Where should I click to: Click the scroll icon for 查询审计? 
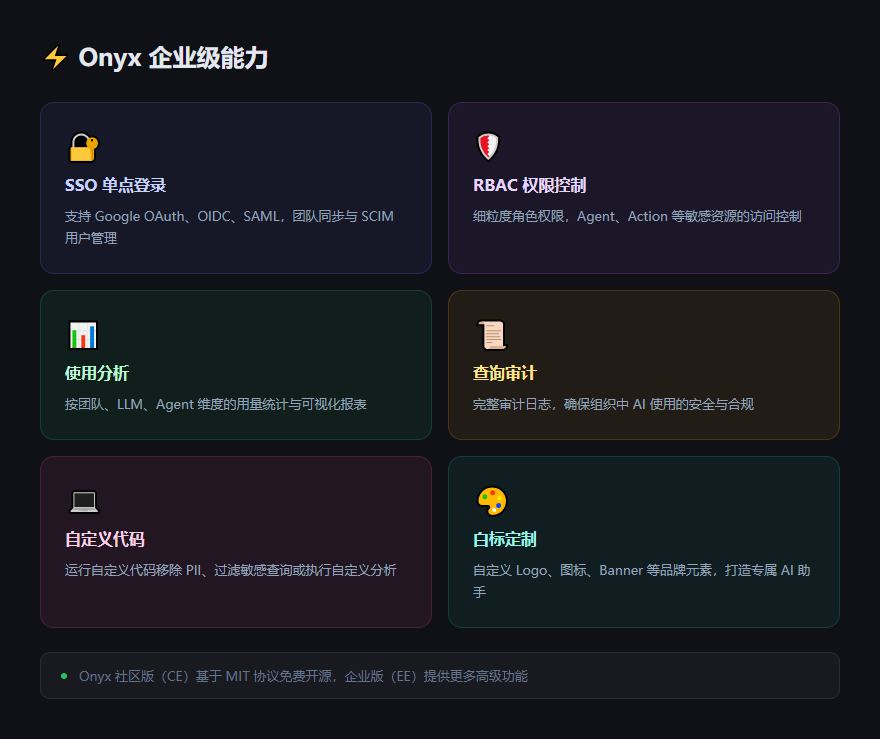[491, 335]
